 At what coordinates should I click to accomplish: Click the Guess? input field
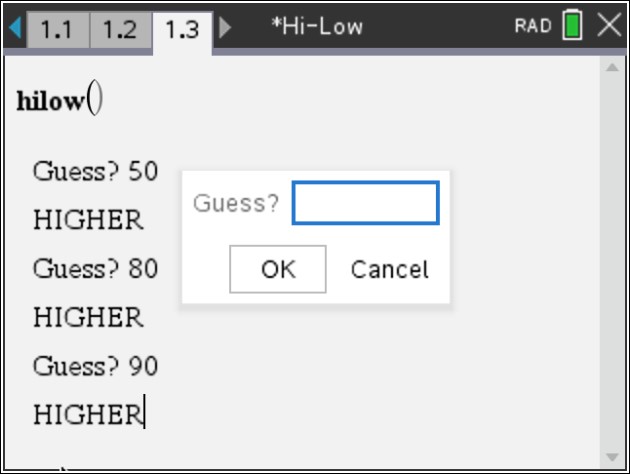(x=366, y=203)
